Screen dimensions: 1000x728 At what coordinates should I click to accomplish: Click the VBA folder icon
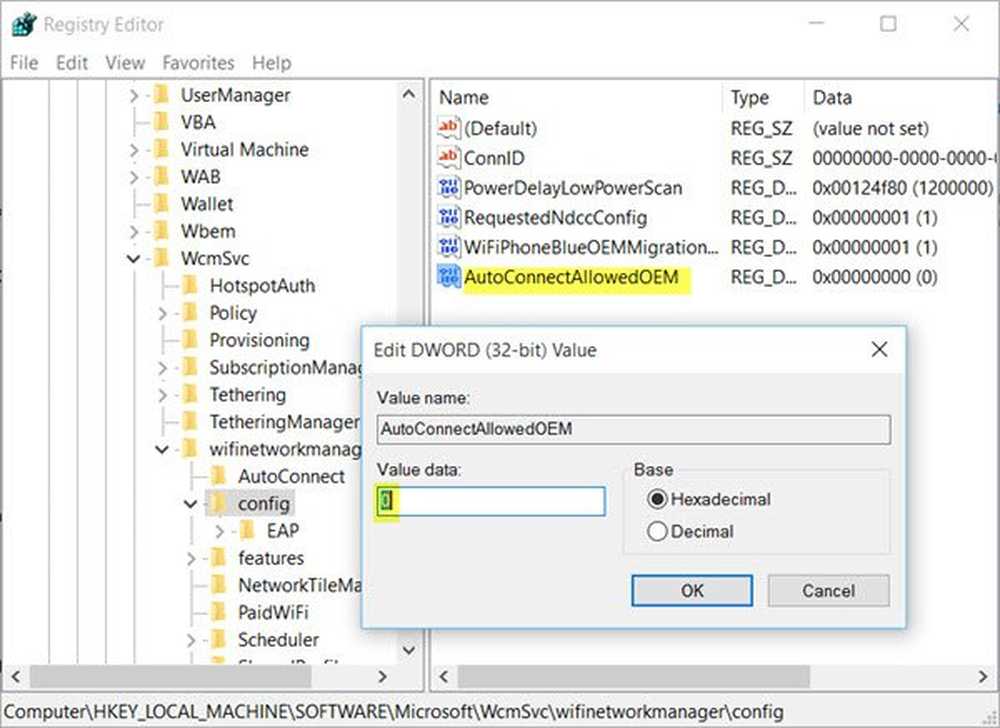(x=162, y=122)
